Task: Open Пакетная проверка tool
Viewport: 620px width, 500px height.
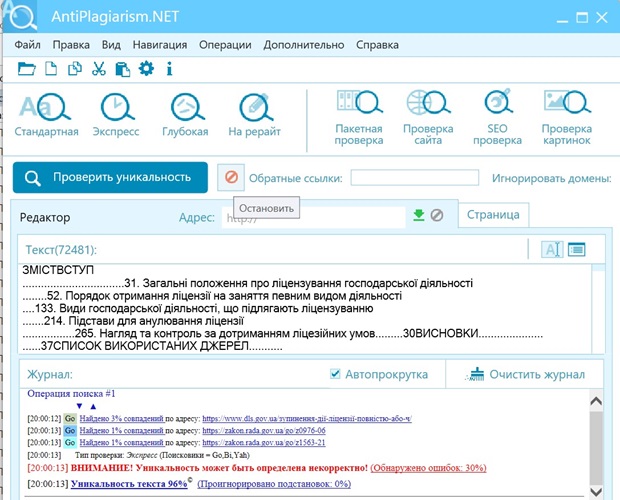Action: coord(359,118)
